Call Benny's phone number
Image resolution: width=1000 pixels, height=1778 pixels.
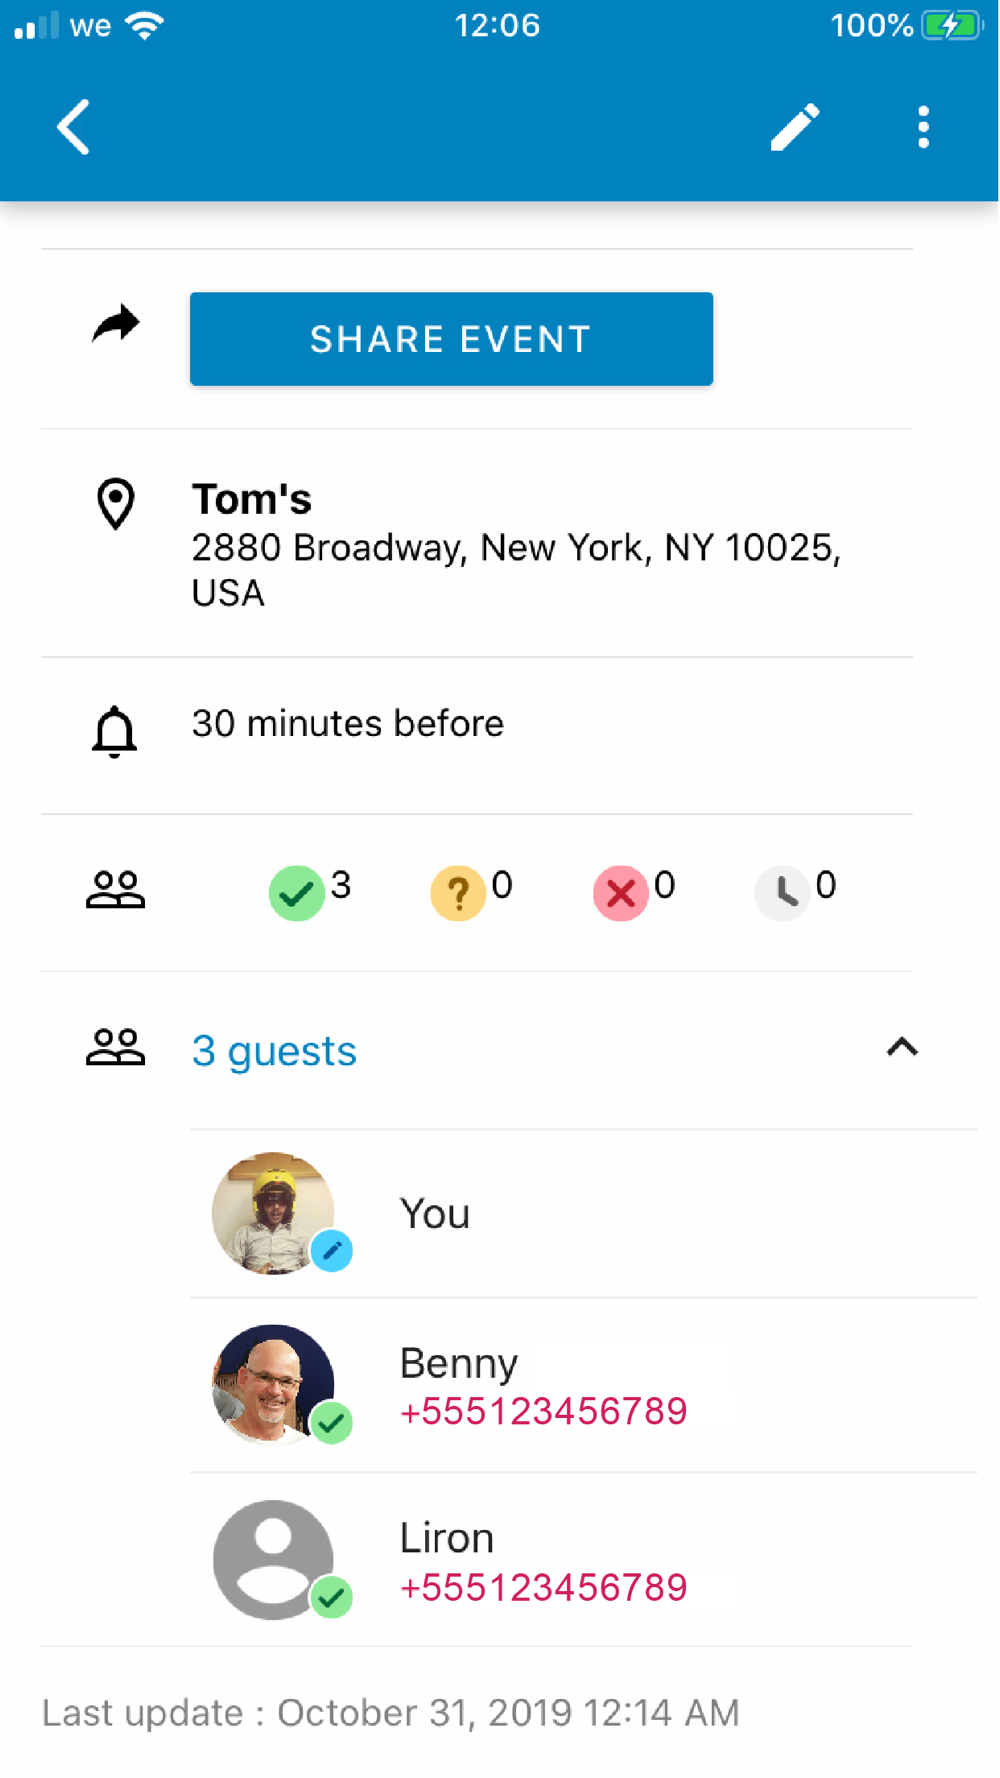[543, 1411]
